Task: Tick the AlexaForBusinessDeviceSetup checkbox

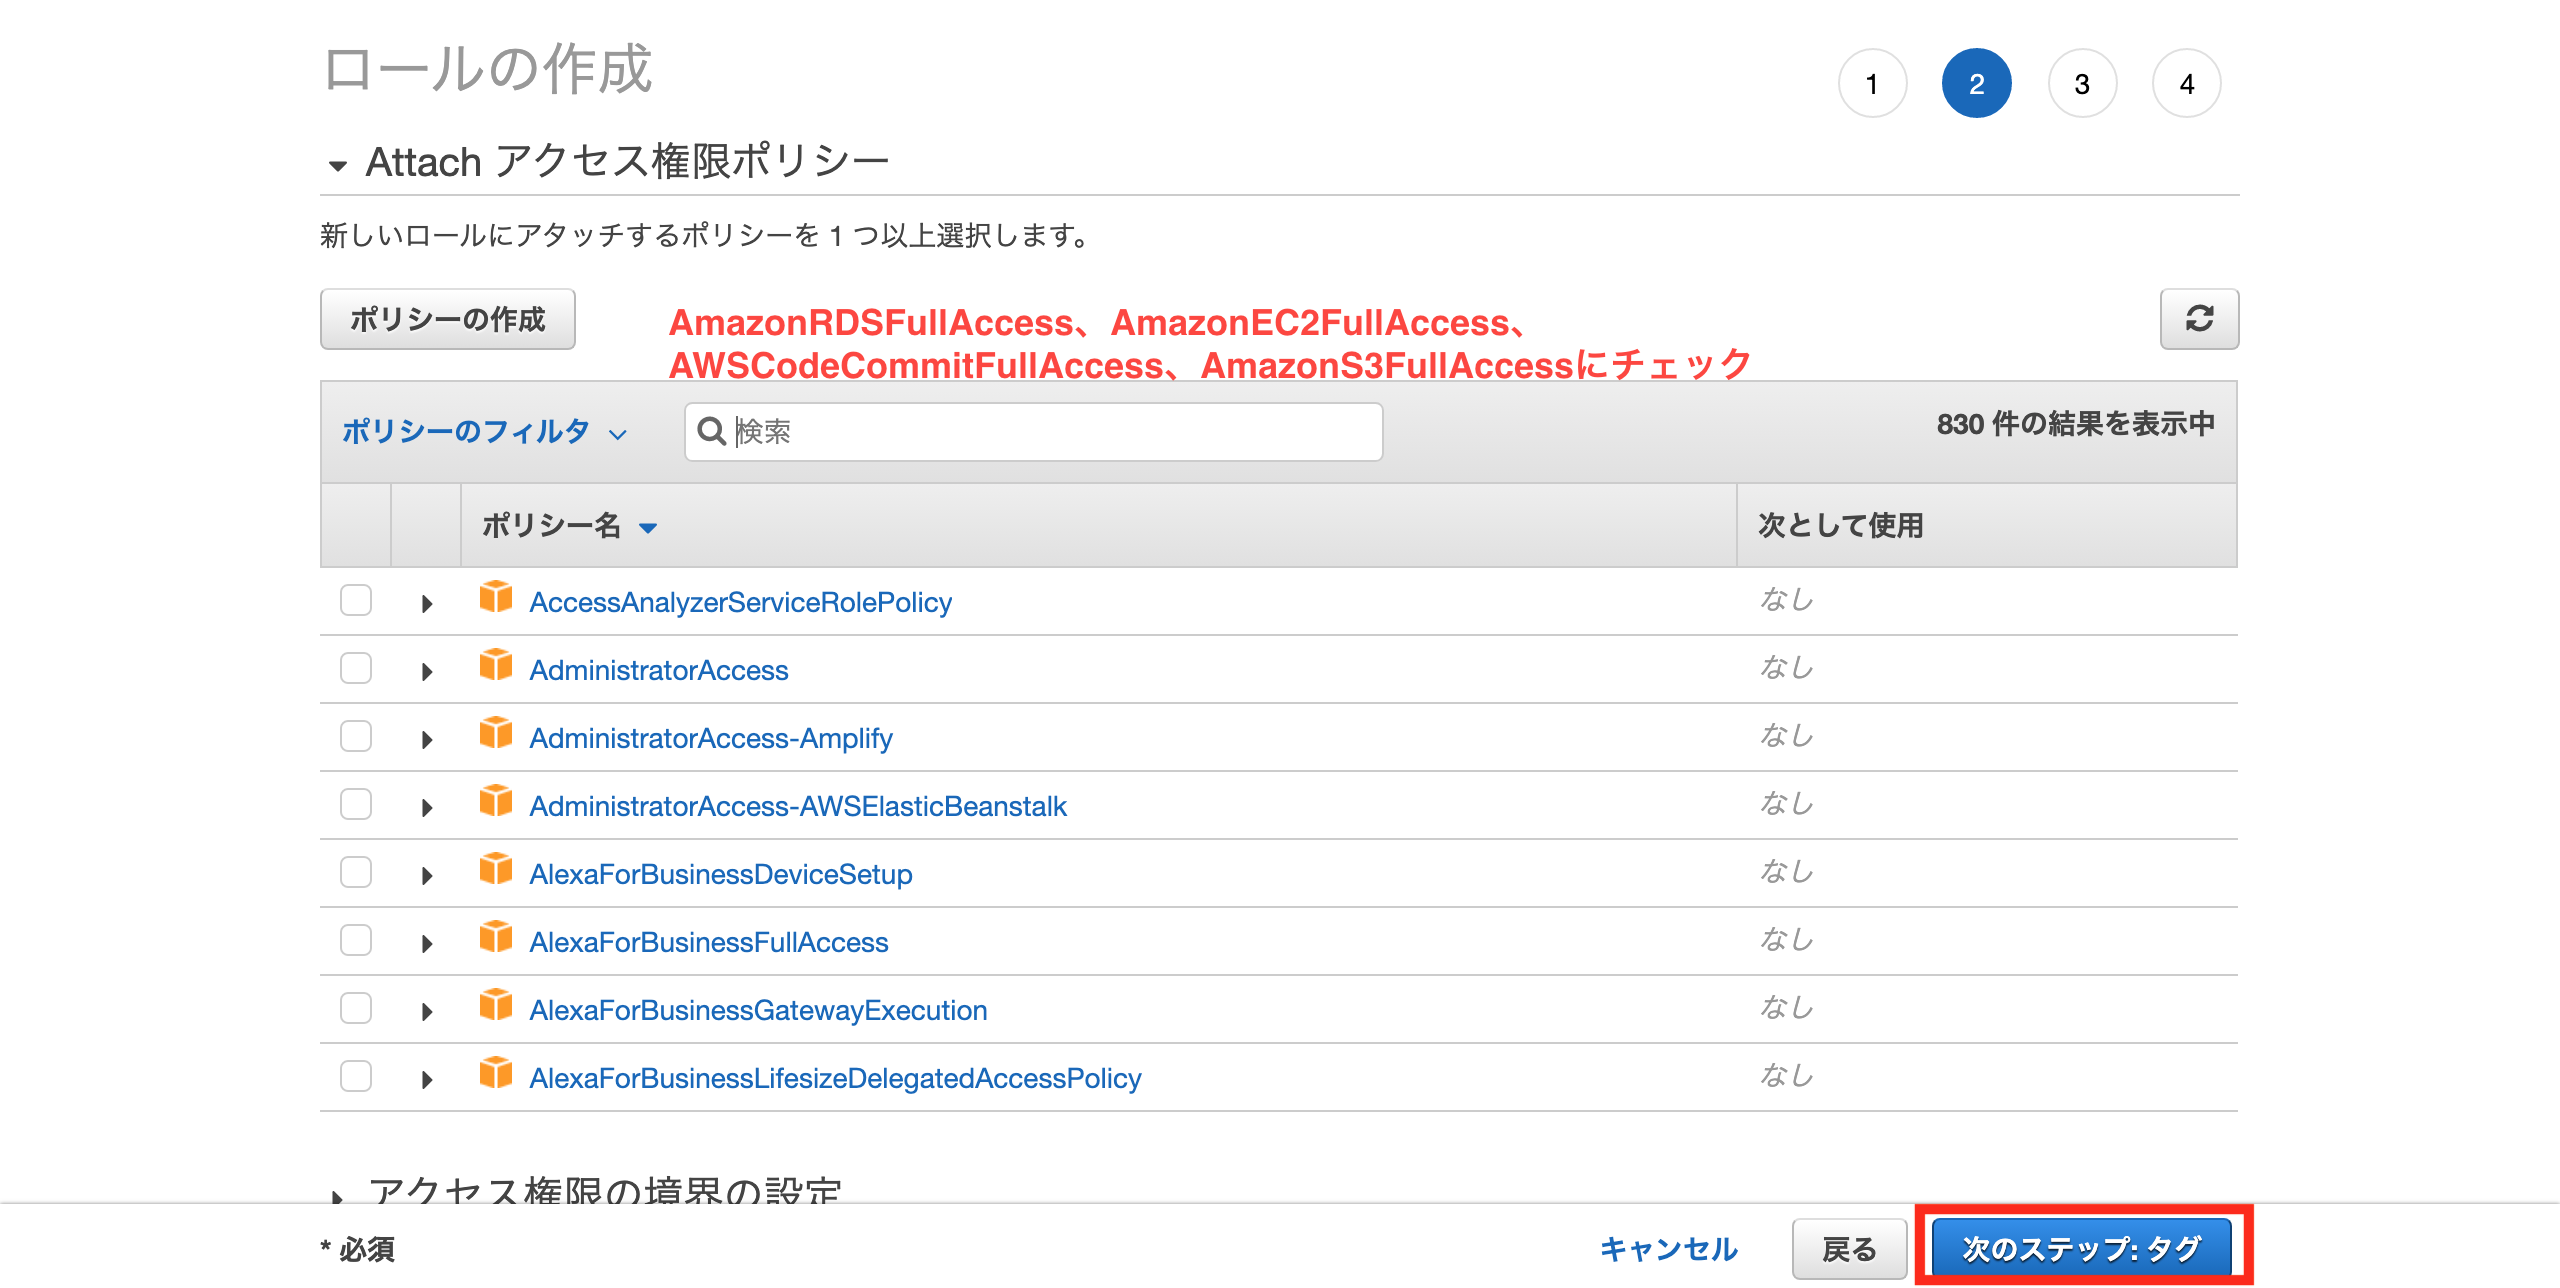Action: coord(356,872)
